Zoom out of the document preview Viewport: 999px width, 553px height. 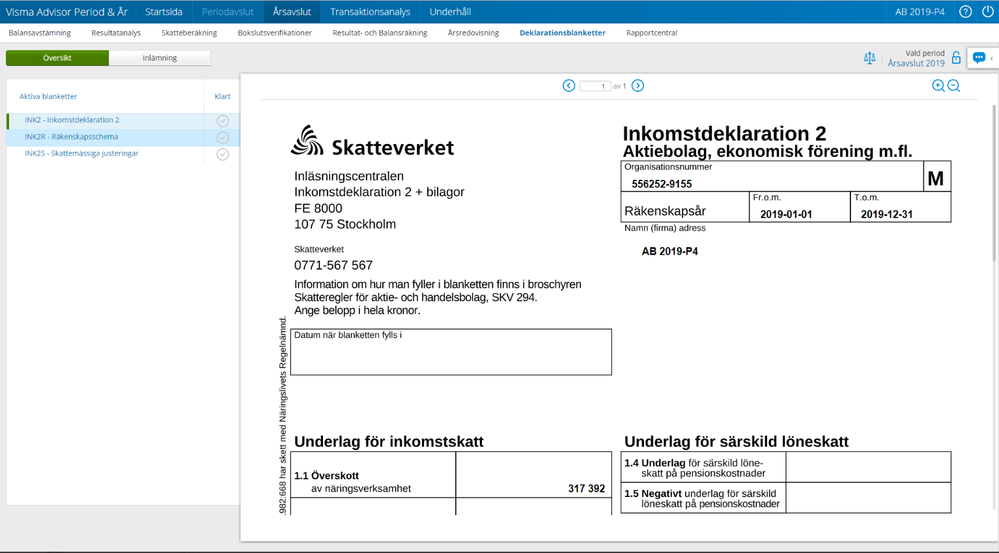click(954, 86)
